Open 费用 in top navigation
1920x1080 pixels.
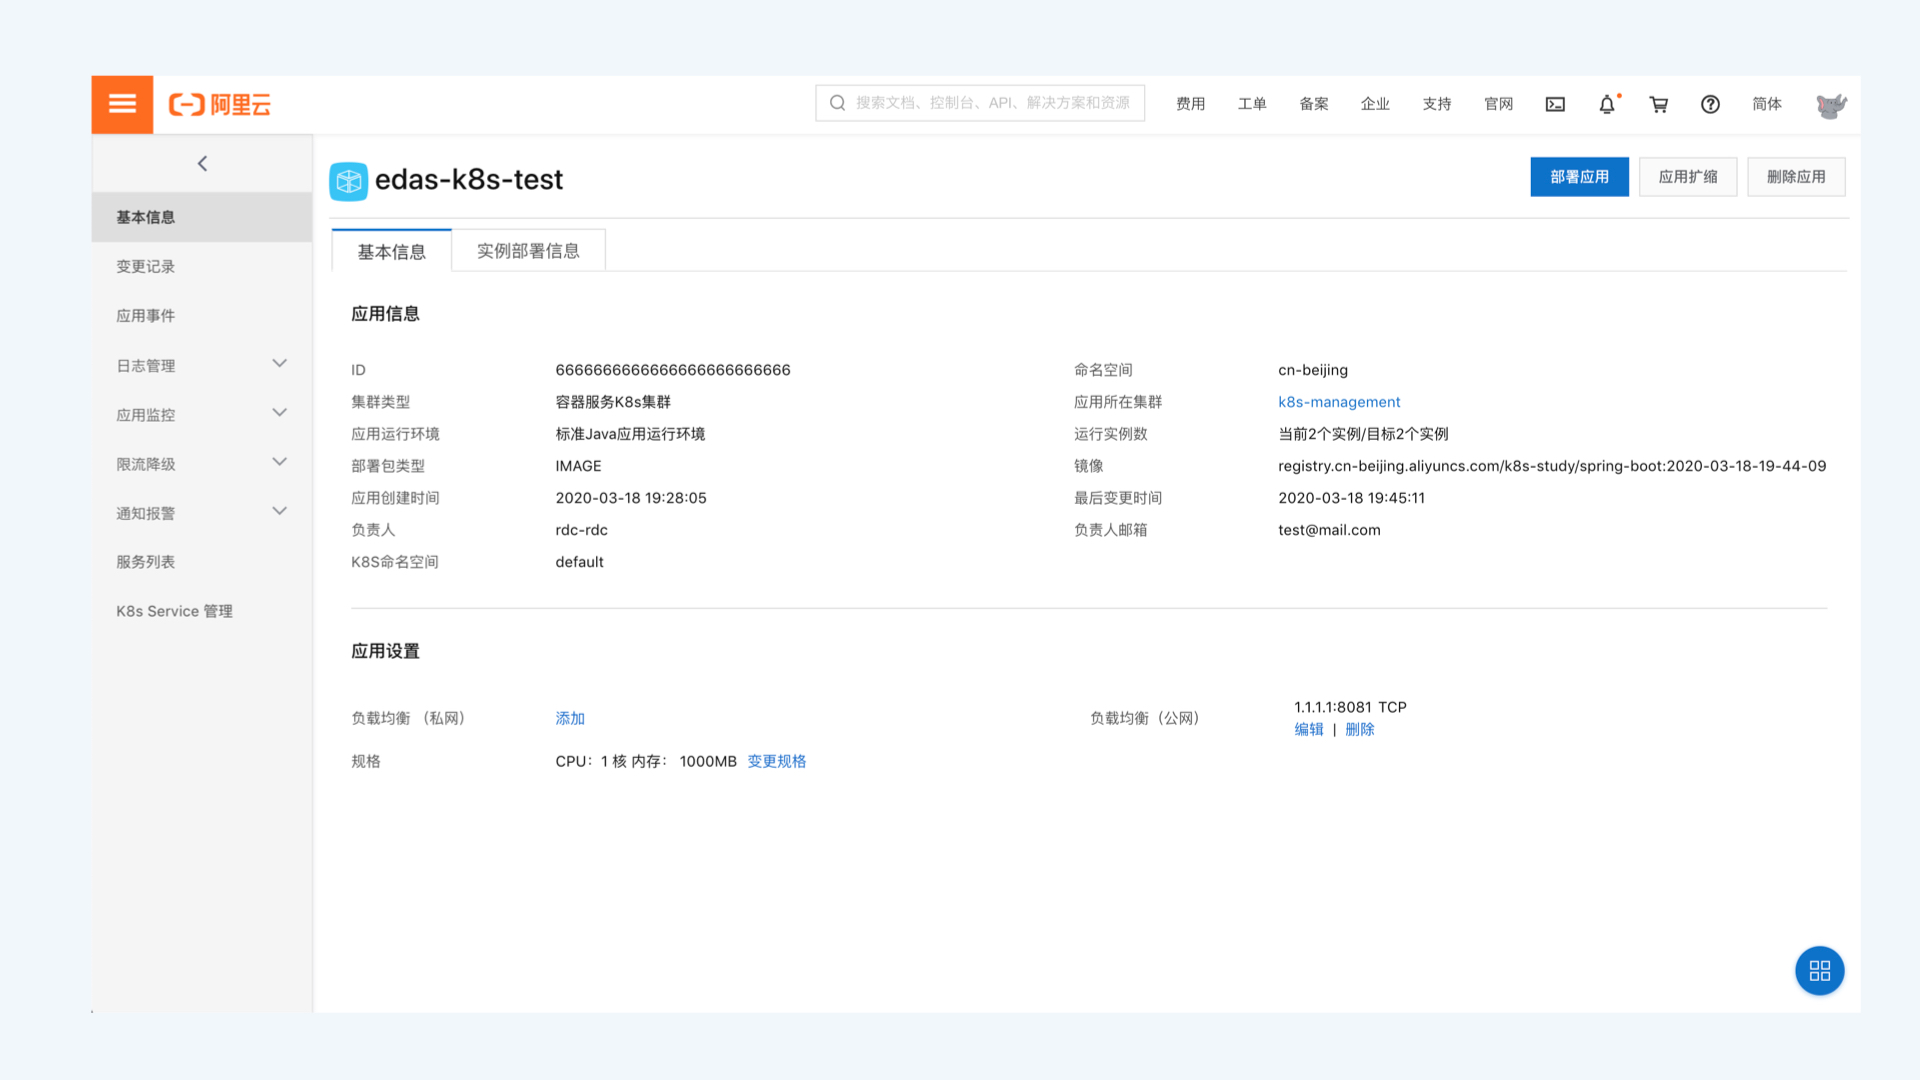pos(1190,104)
